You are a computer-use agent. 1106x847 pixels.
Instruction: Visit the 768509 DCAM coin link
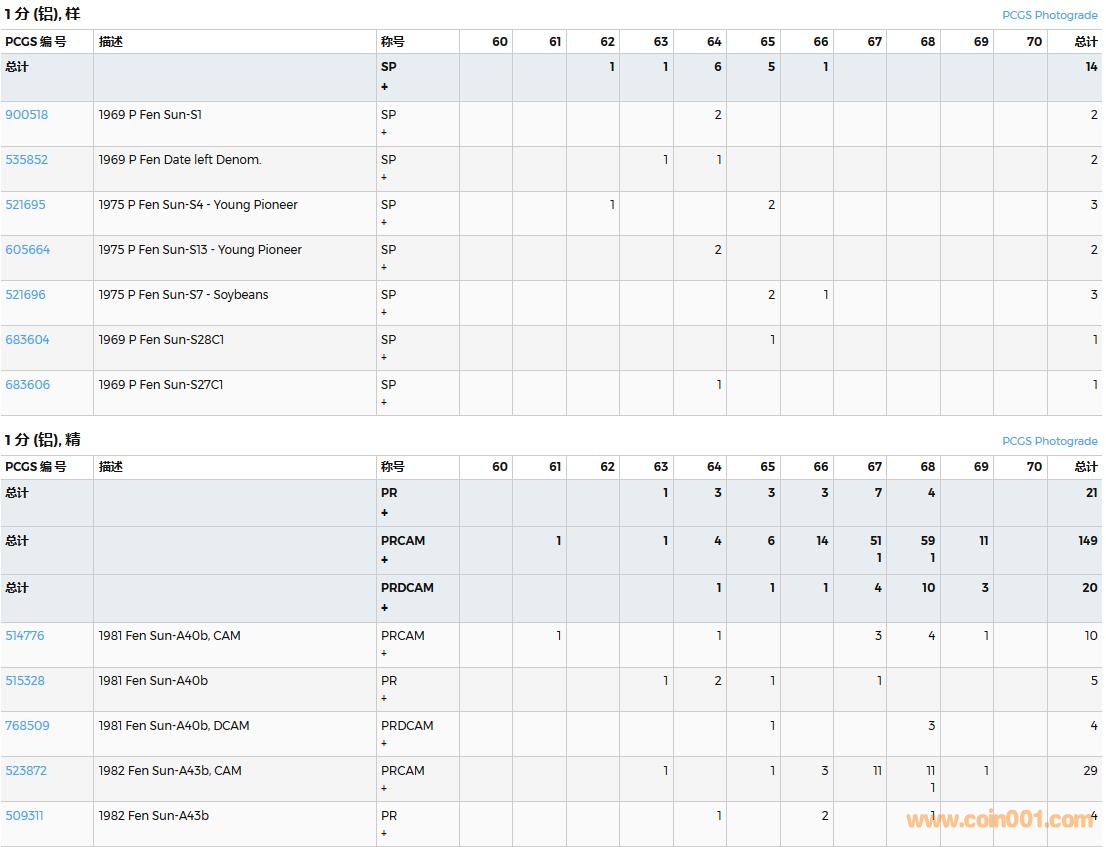pos(27,726)
